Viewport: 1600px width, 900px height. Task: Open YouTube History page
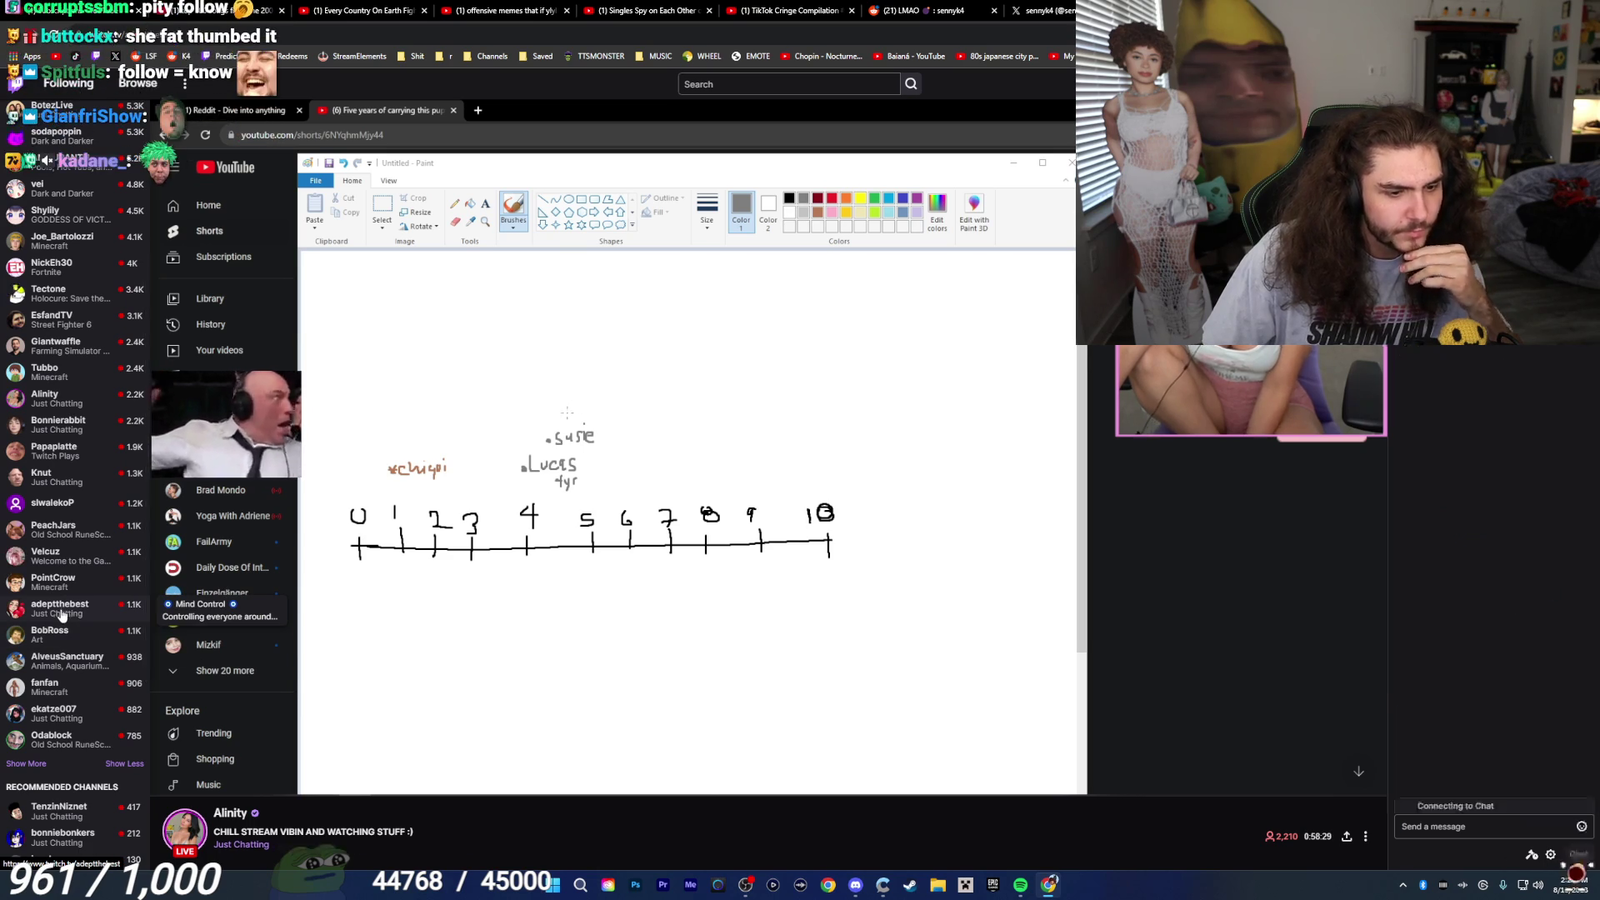pyautogui.click(x=210, y=325)
